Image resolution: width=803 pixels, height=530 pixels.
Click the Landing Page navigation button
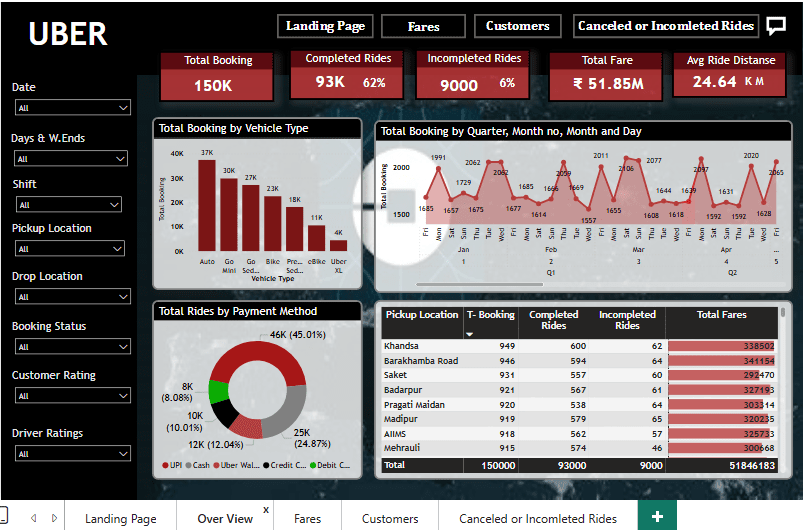click(x=325, y=26)
